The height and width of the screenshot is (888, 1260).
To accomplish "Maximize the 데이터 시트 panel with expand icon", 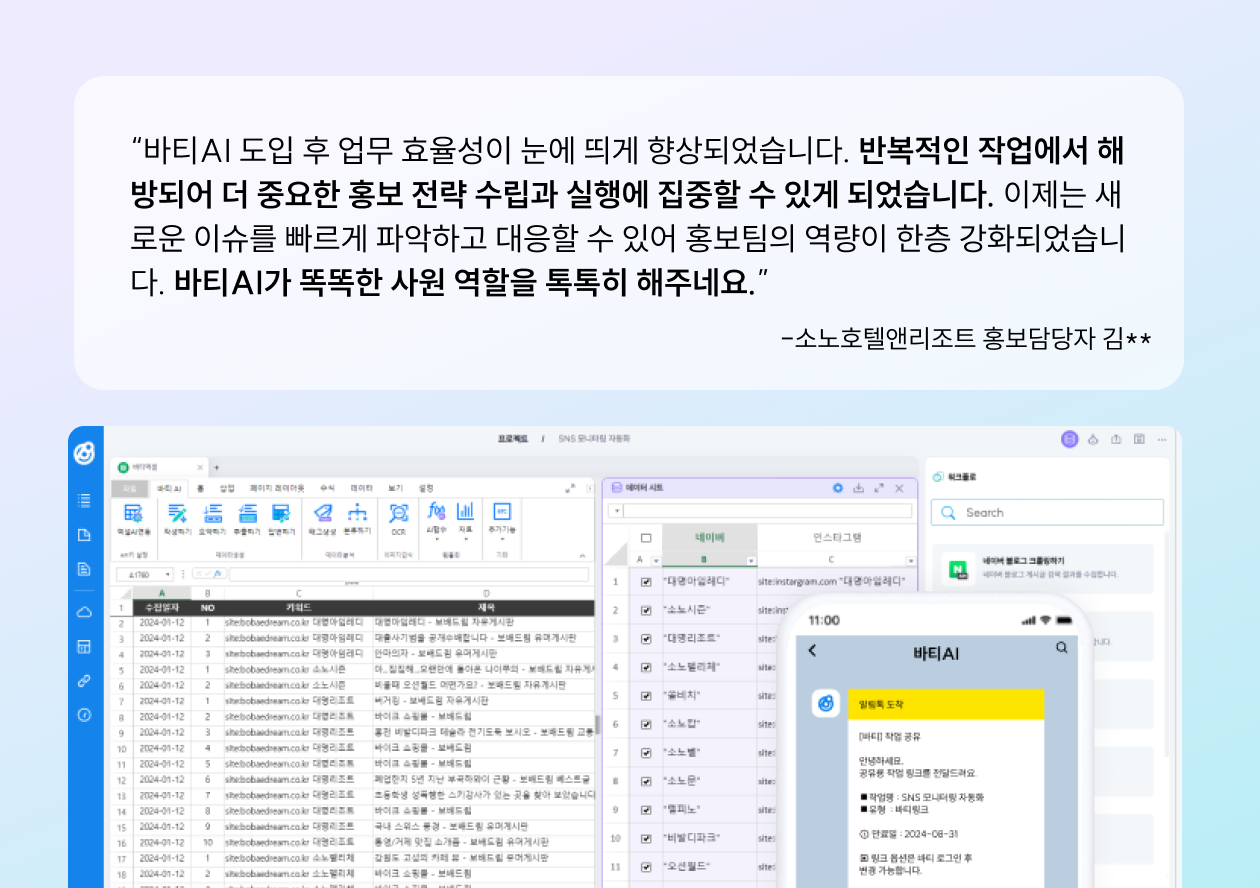I will (x=879, y=488).
